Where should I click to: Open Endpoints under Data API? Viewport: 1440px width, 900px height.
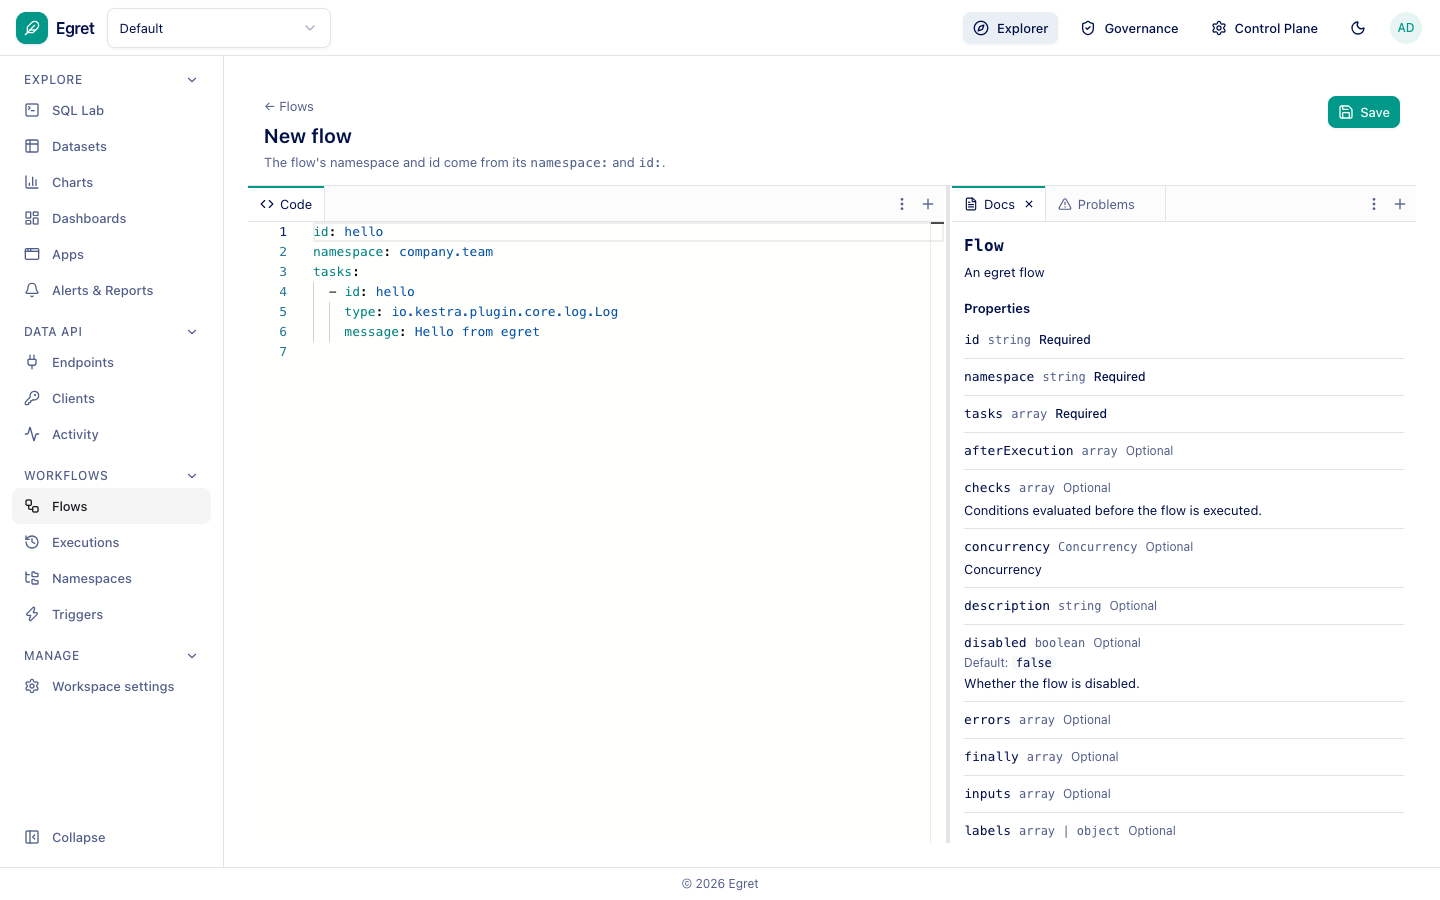coord(111,363)
